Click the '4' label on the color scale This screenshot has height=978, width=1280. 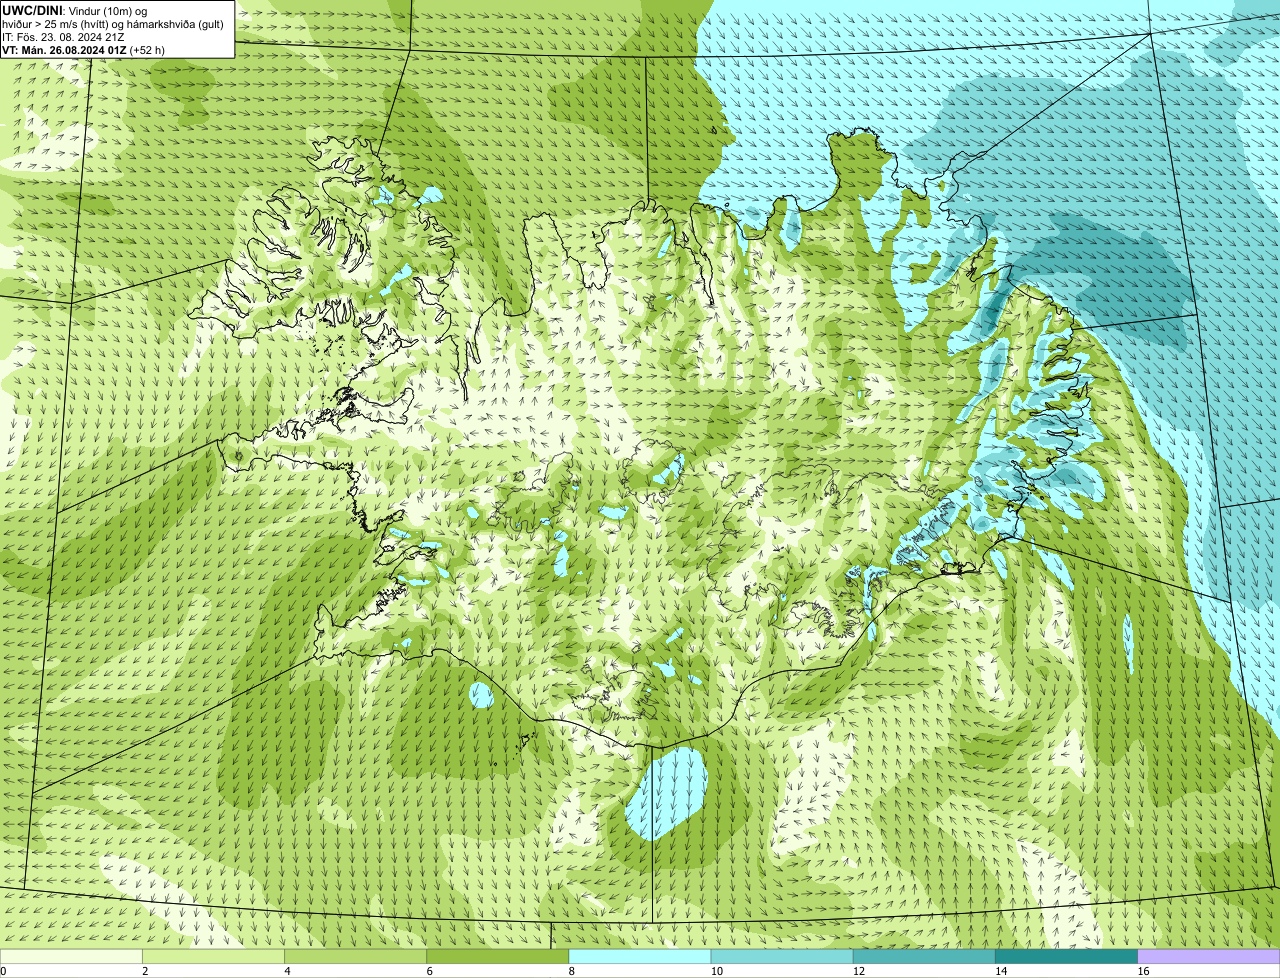pos(287,971)
